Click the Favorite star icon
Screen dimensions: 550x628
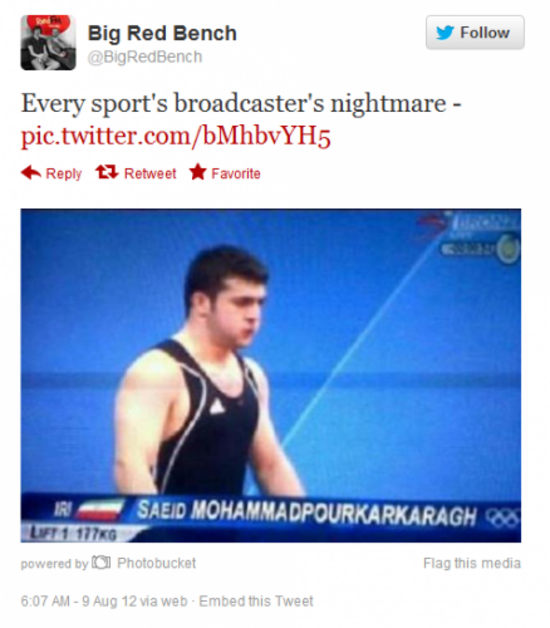click(198, 172)
